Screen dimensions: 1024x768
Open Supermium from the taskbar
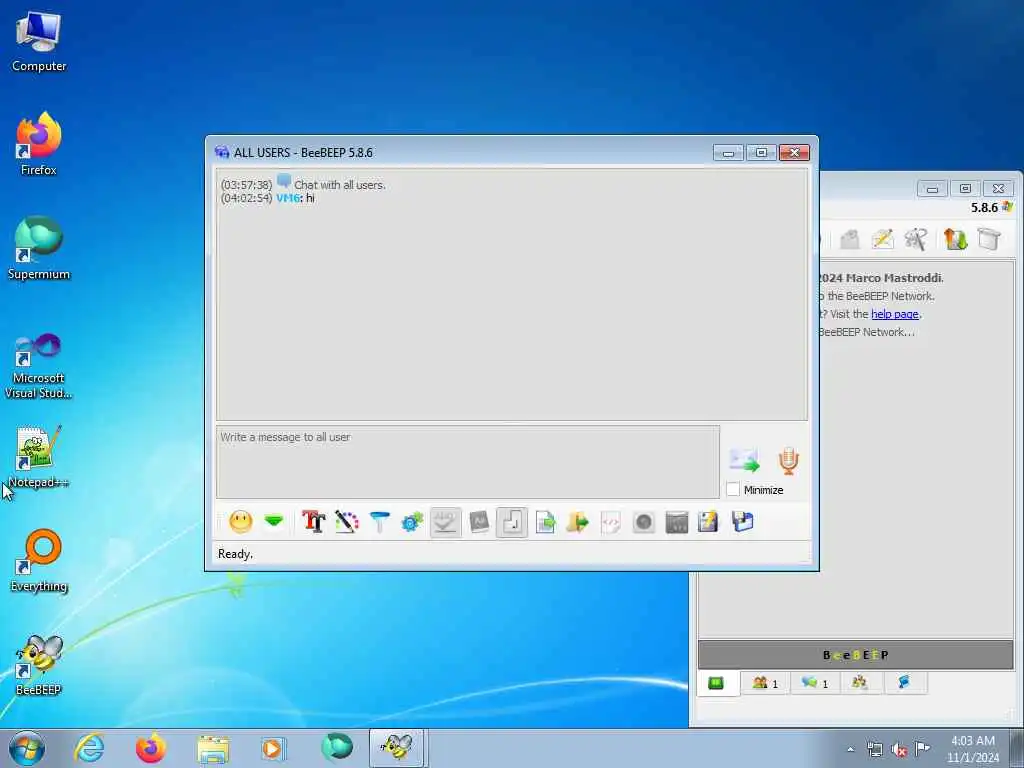pos(337,748)
